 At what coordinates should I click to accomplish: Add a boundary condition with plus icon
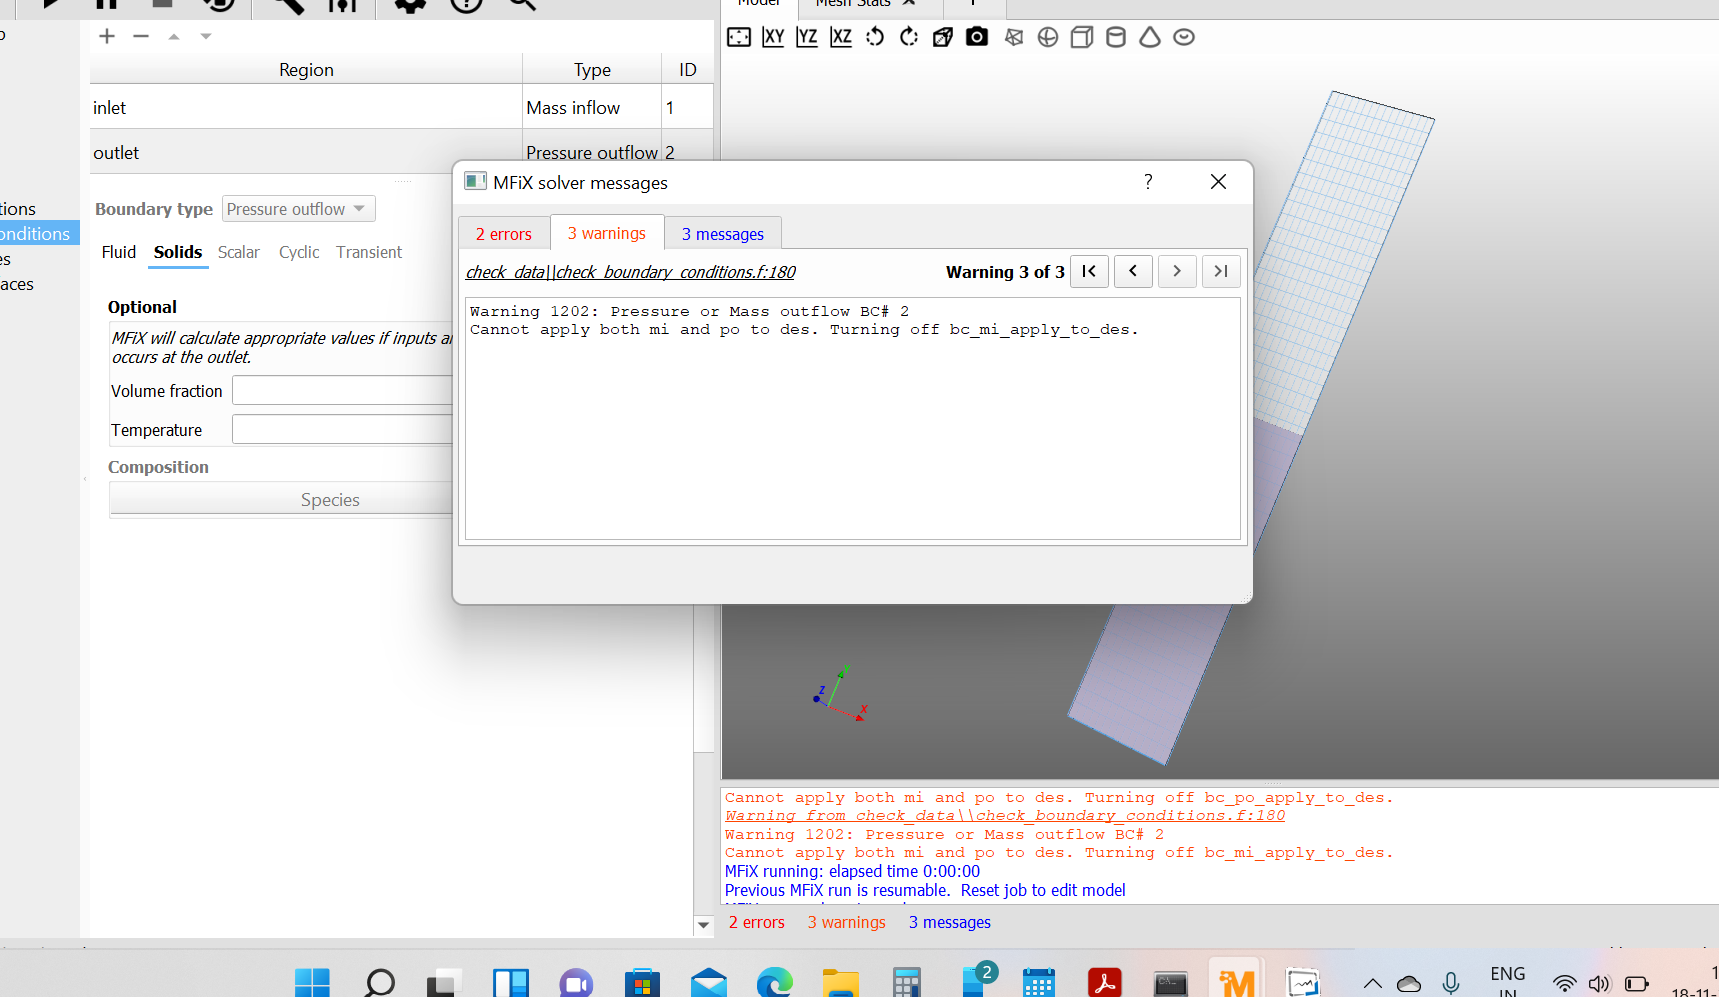coord(107,36)
